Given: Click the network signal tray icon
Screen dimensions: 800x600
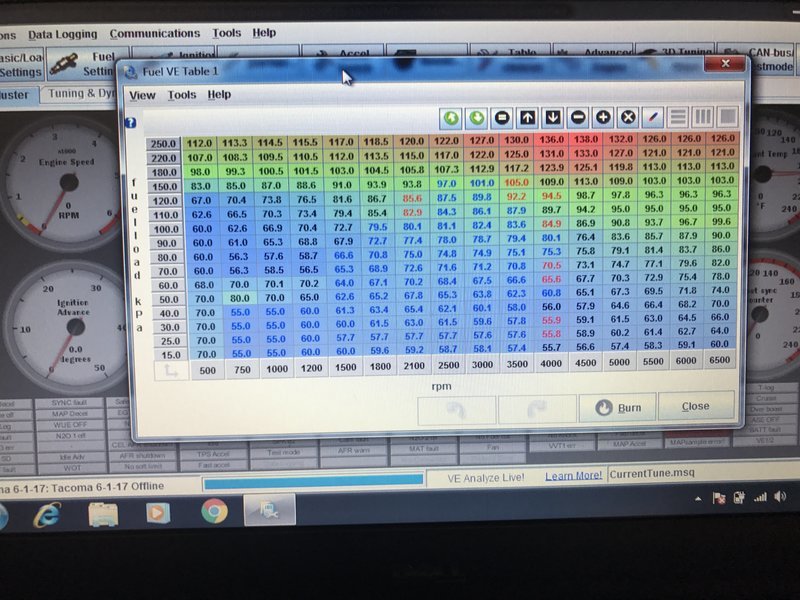Looking at the screenshot, I should [x=760, y=497].
